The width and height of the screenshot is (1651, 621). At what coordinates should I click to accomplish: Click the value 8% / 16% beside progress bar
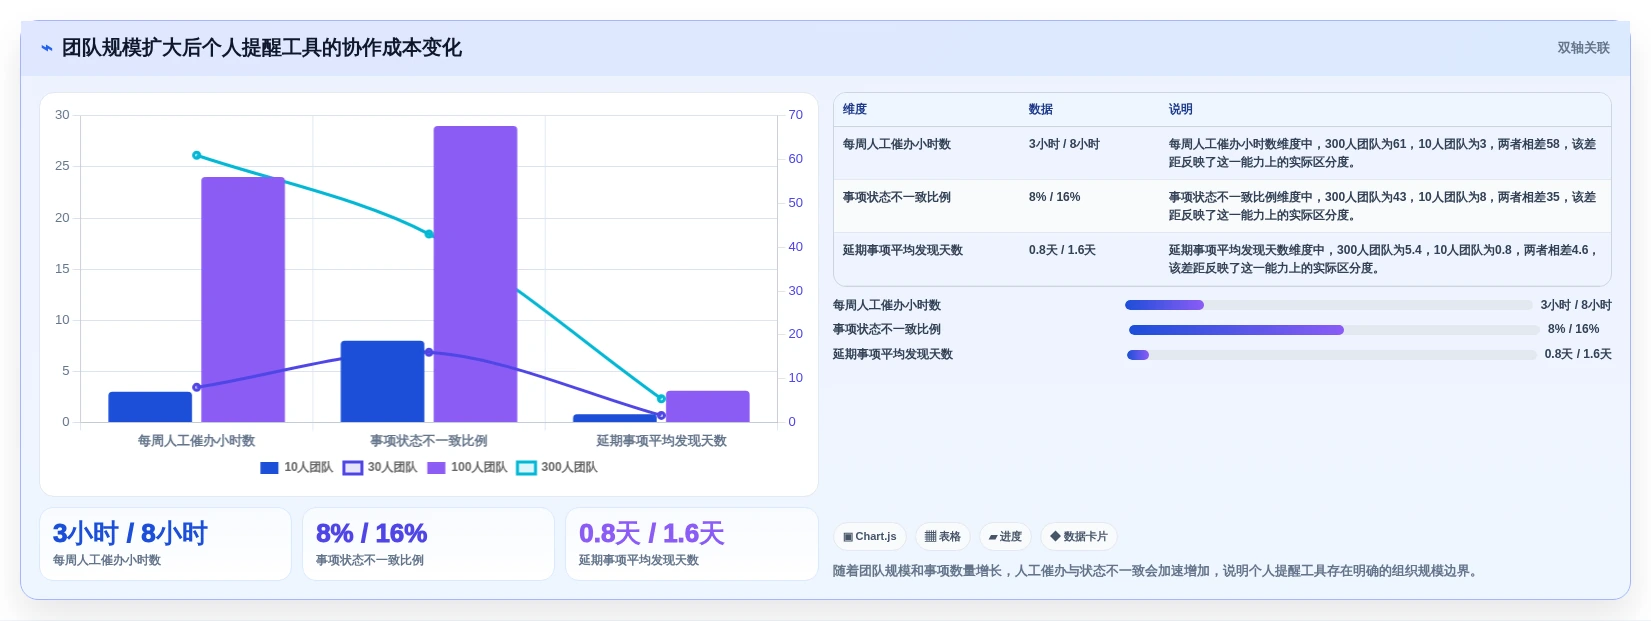pyautogui.click(x=1573, y=329)
